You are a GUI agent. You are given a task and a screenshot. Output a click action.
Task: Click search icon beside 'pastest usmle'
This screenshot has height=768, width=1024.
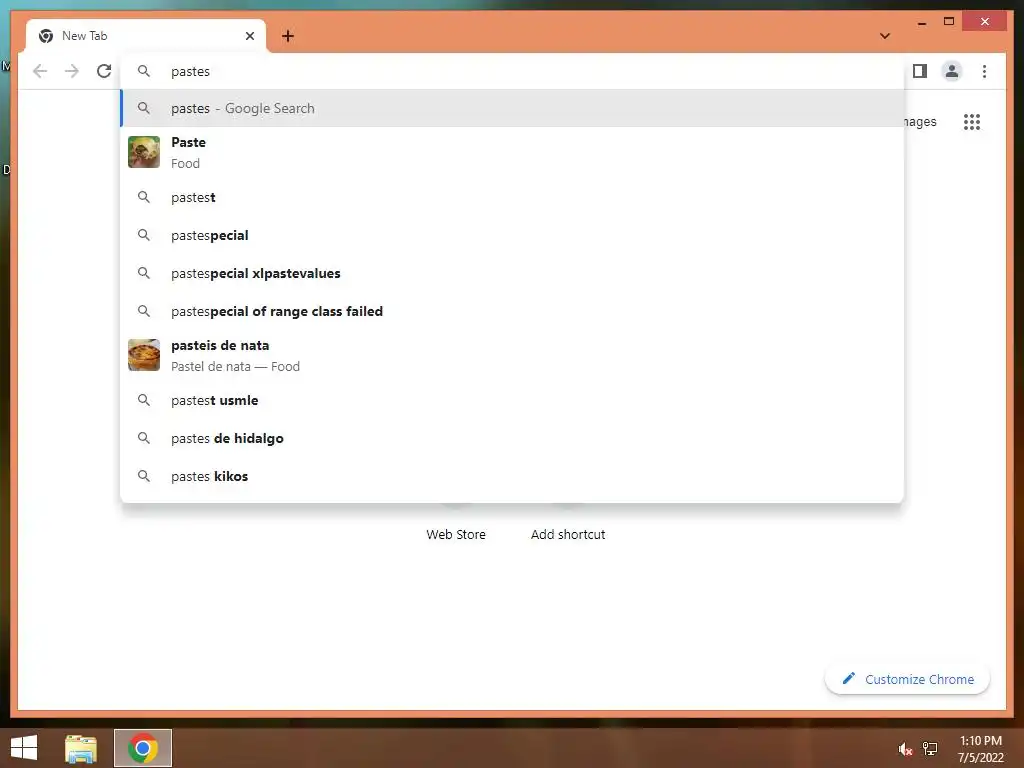144,400
